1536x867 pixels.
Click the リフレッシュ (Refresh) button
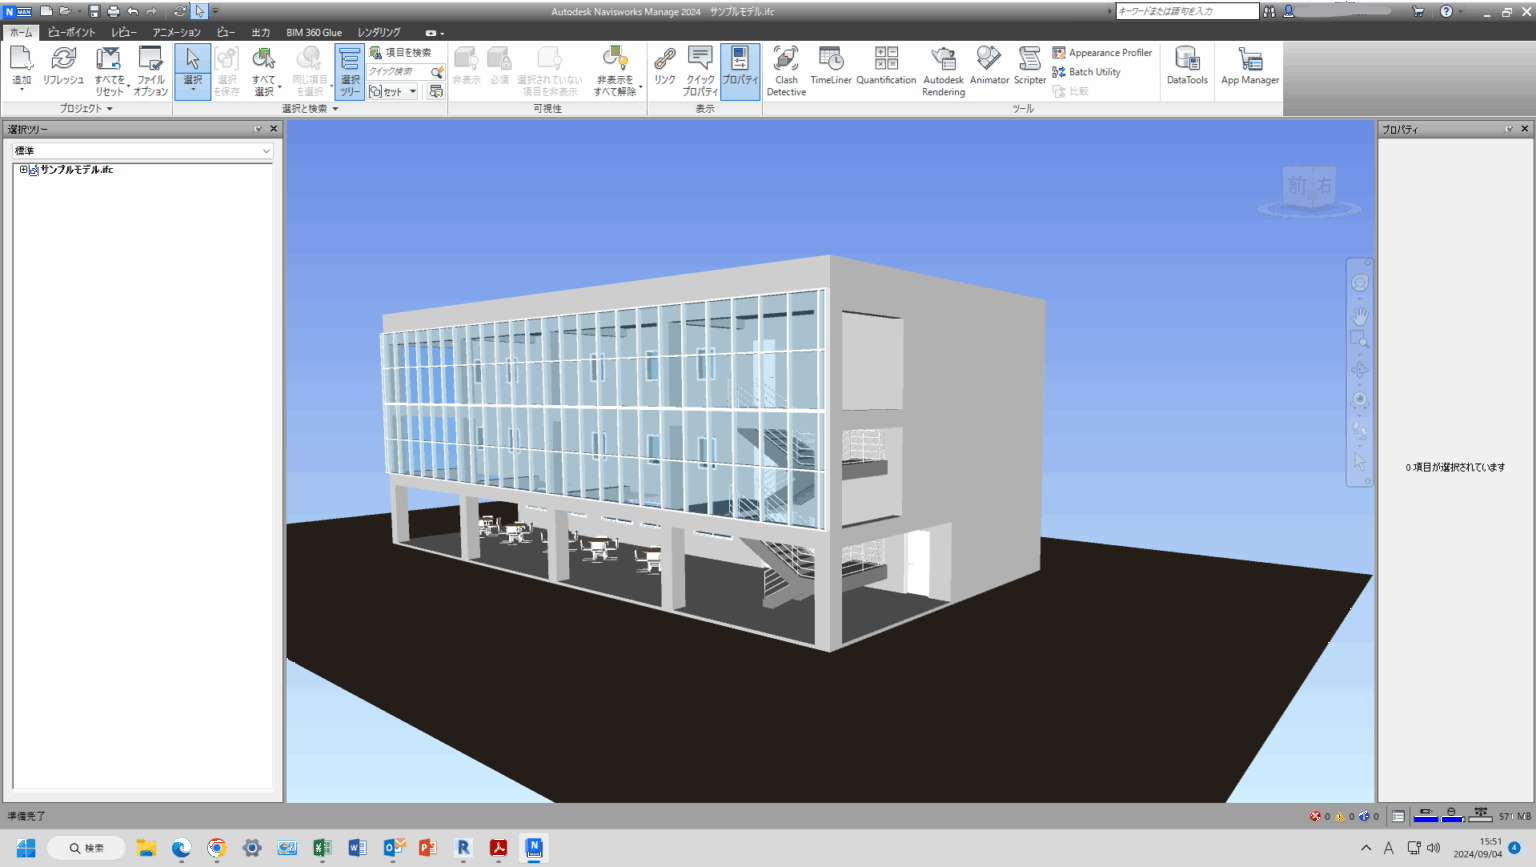click(64, 65)
